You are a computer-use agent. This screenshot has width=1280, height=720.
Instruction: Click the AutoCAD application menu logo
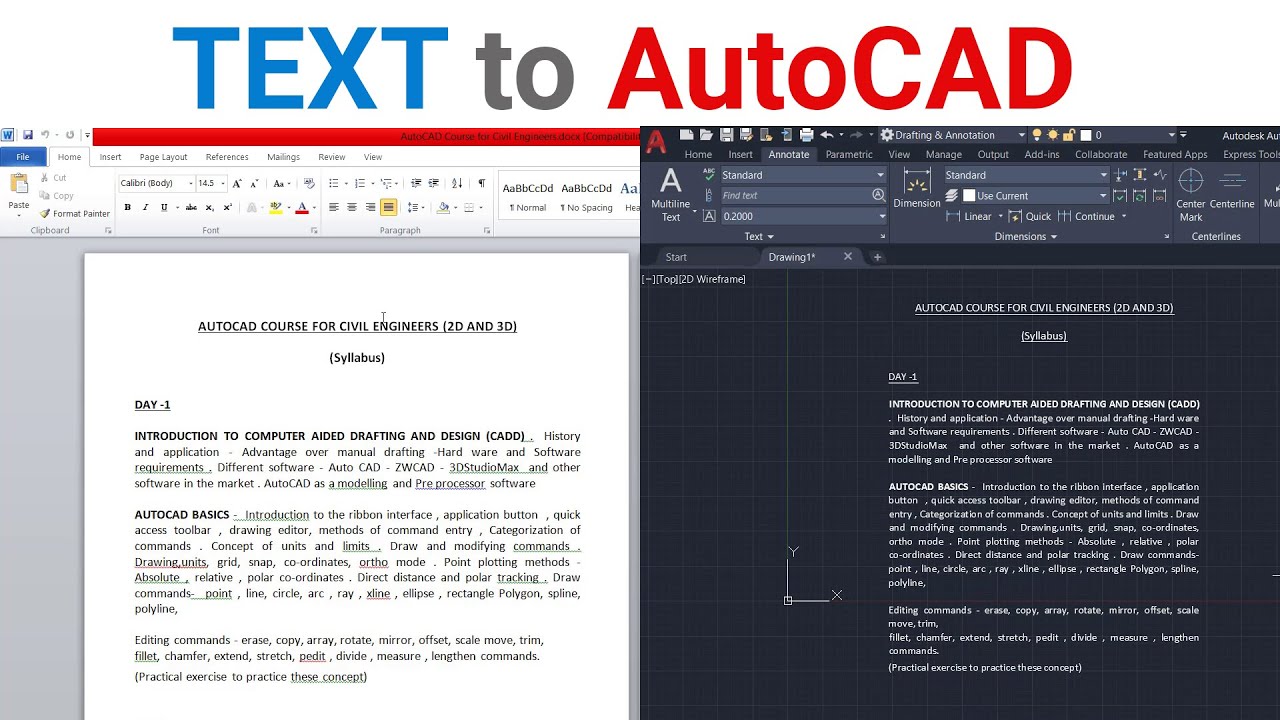tap(656, 142)
